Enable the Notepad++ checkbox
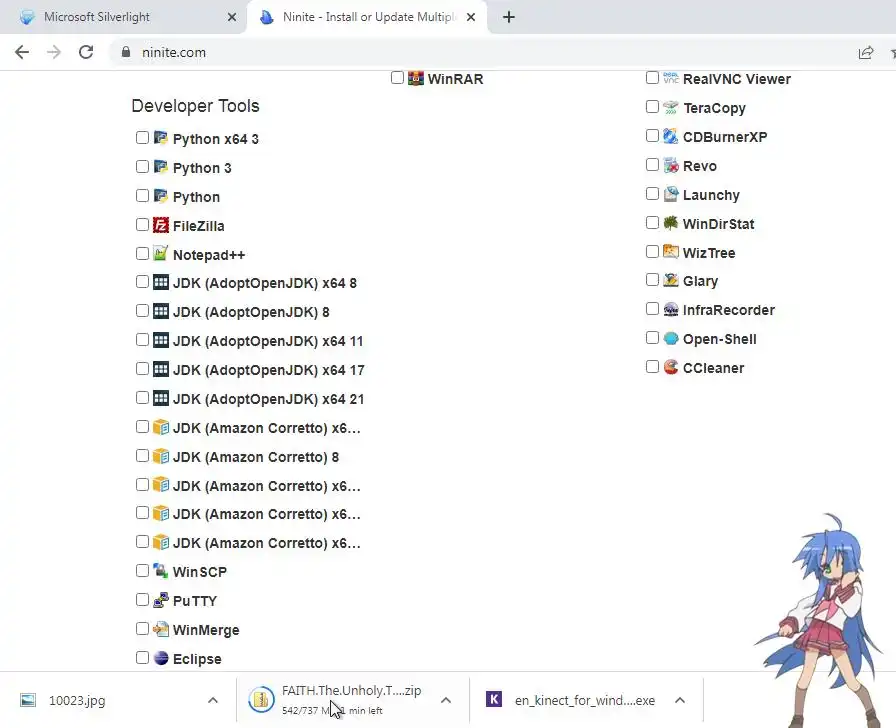Viewport: 896px width, 728px height. 142,253
